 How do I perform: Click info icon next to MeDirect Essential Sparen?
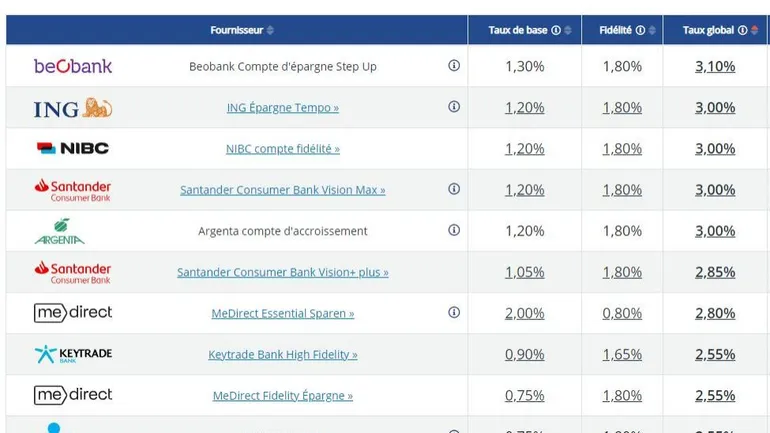click(454, 312)
